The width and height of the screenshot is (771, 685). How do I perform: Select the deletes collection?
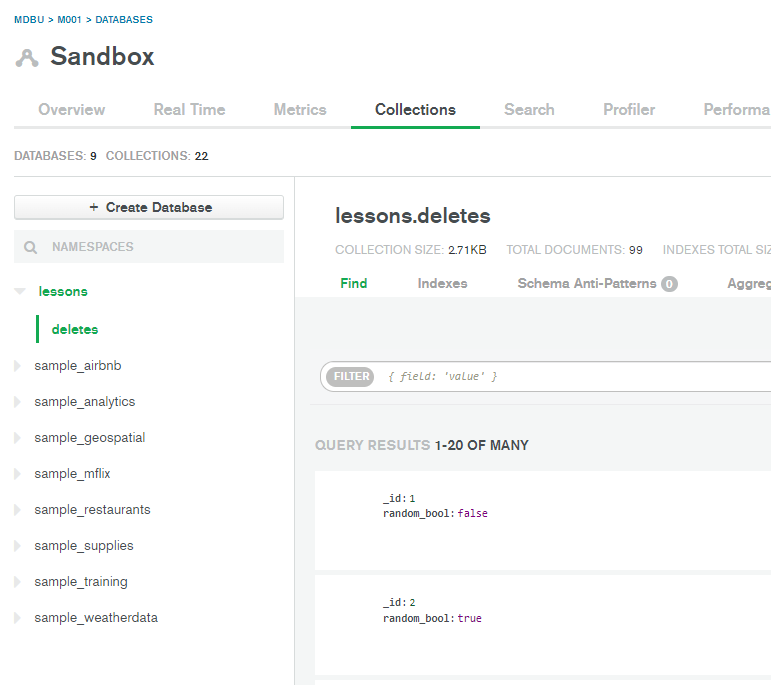pos(75,329)
